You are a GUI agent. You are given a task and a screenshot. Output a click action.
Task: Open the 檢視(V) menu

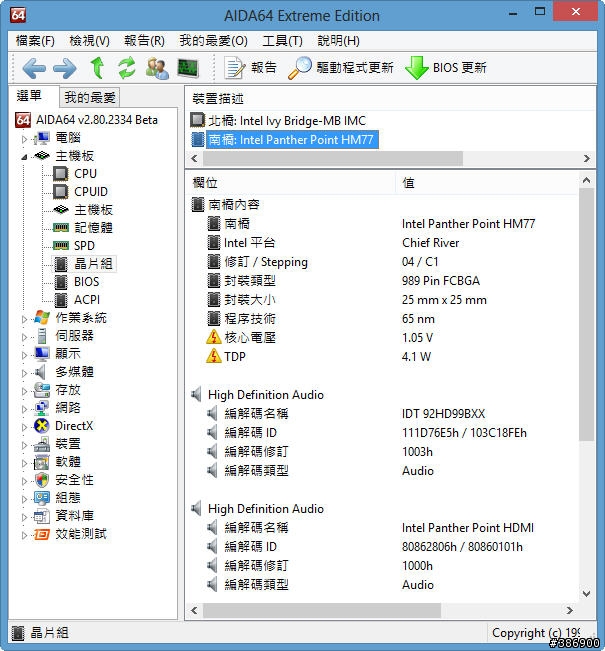89,41
